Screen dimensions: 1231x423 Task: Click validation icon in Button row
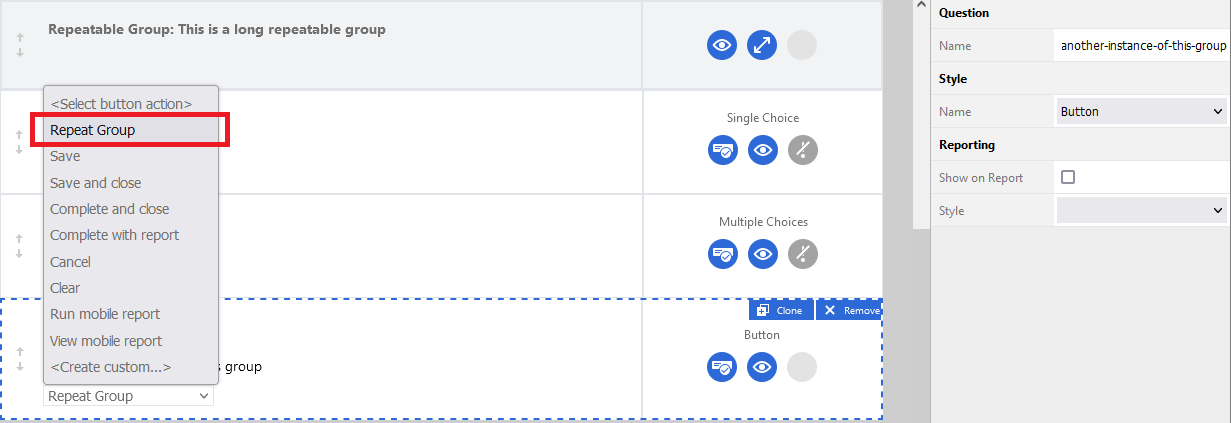723,367
